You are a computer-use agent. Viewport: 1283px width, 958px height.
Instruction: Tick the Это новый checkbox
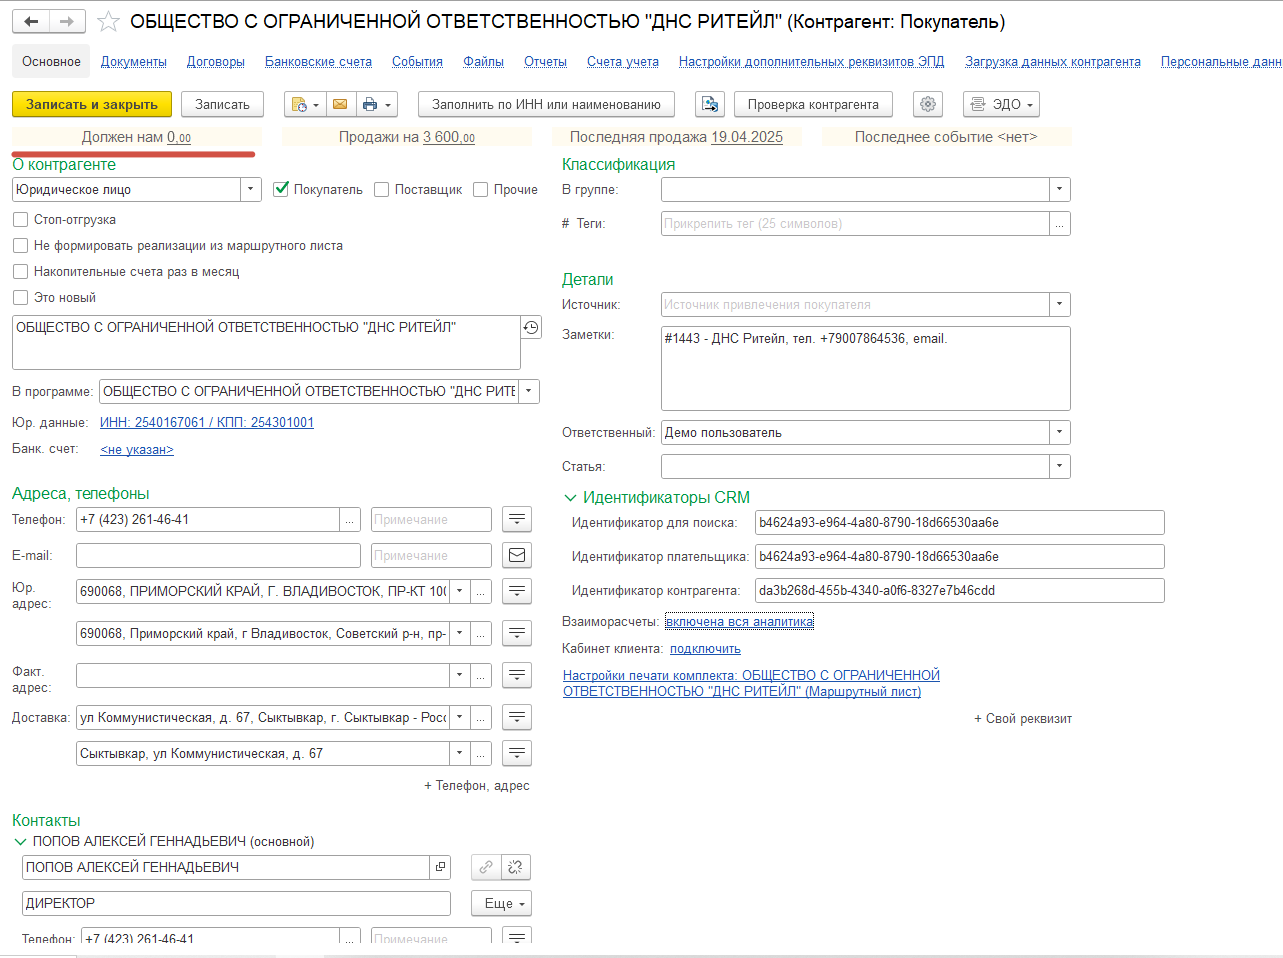20,297
